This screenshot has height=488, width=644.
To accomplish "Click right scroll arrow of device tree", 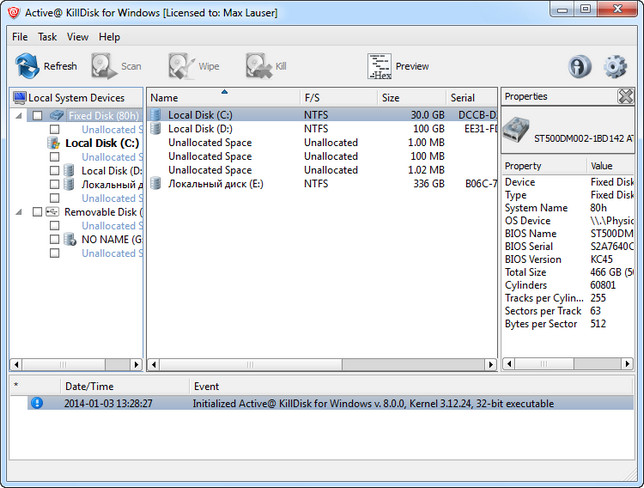I will point(136,364).
